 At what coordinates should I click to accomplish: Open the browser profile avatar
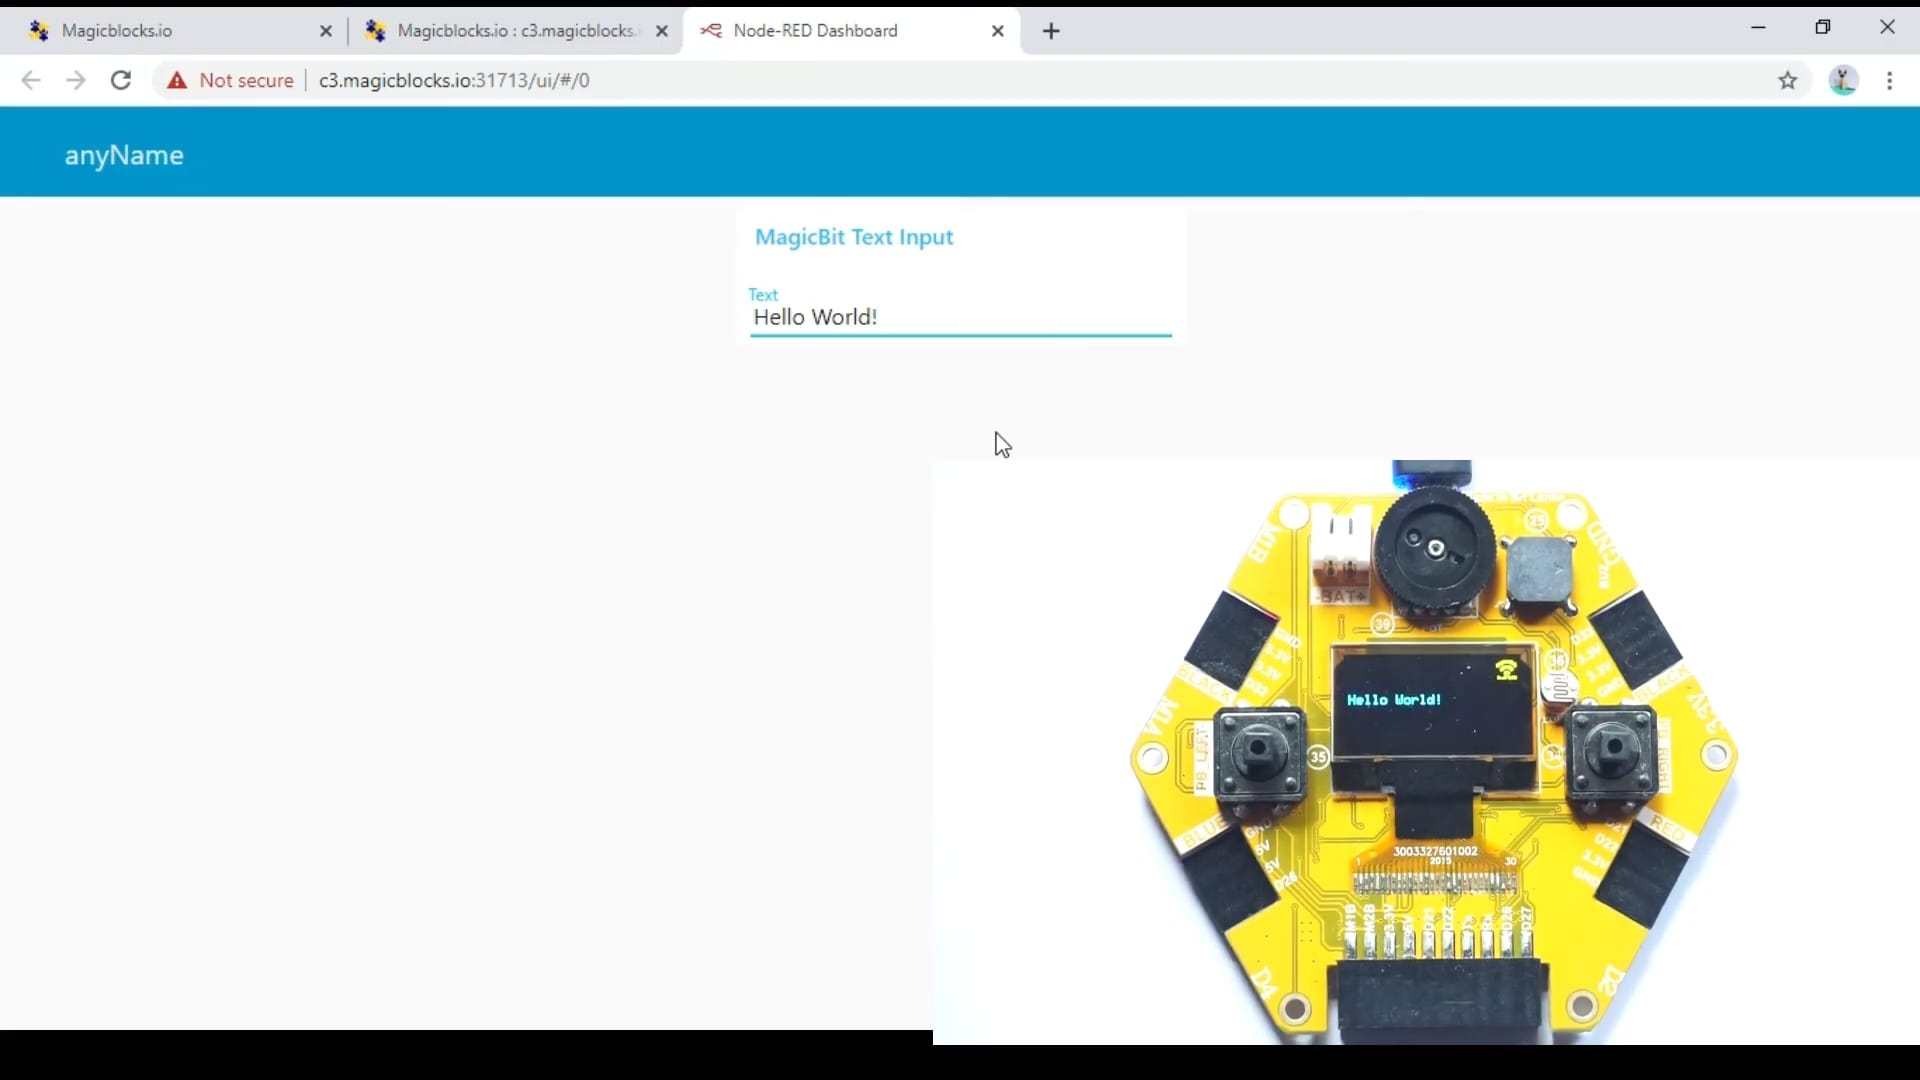point(1844,81)
